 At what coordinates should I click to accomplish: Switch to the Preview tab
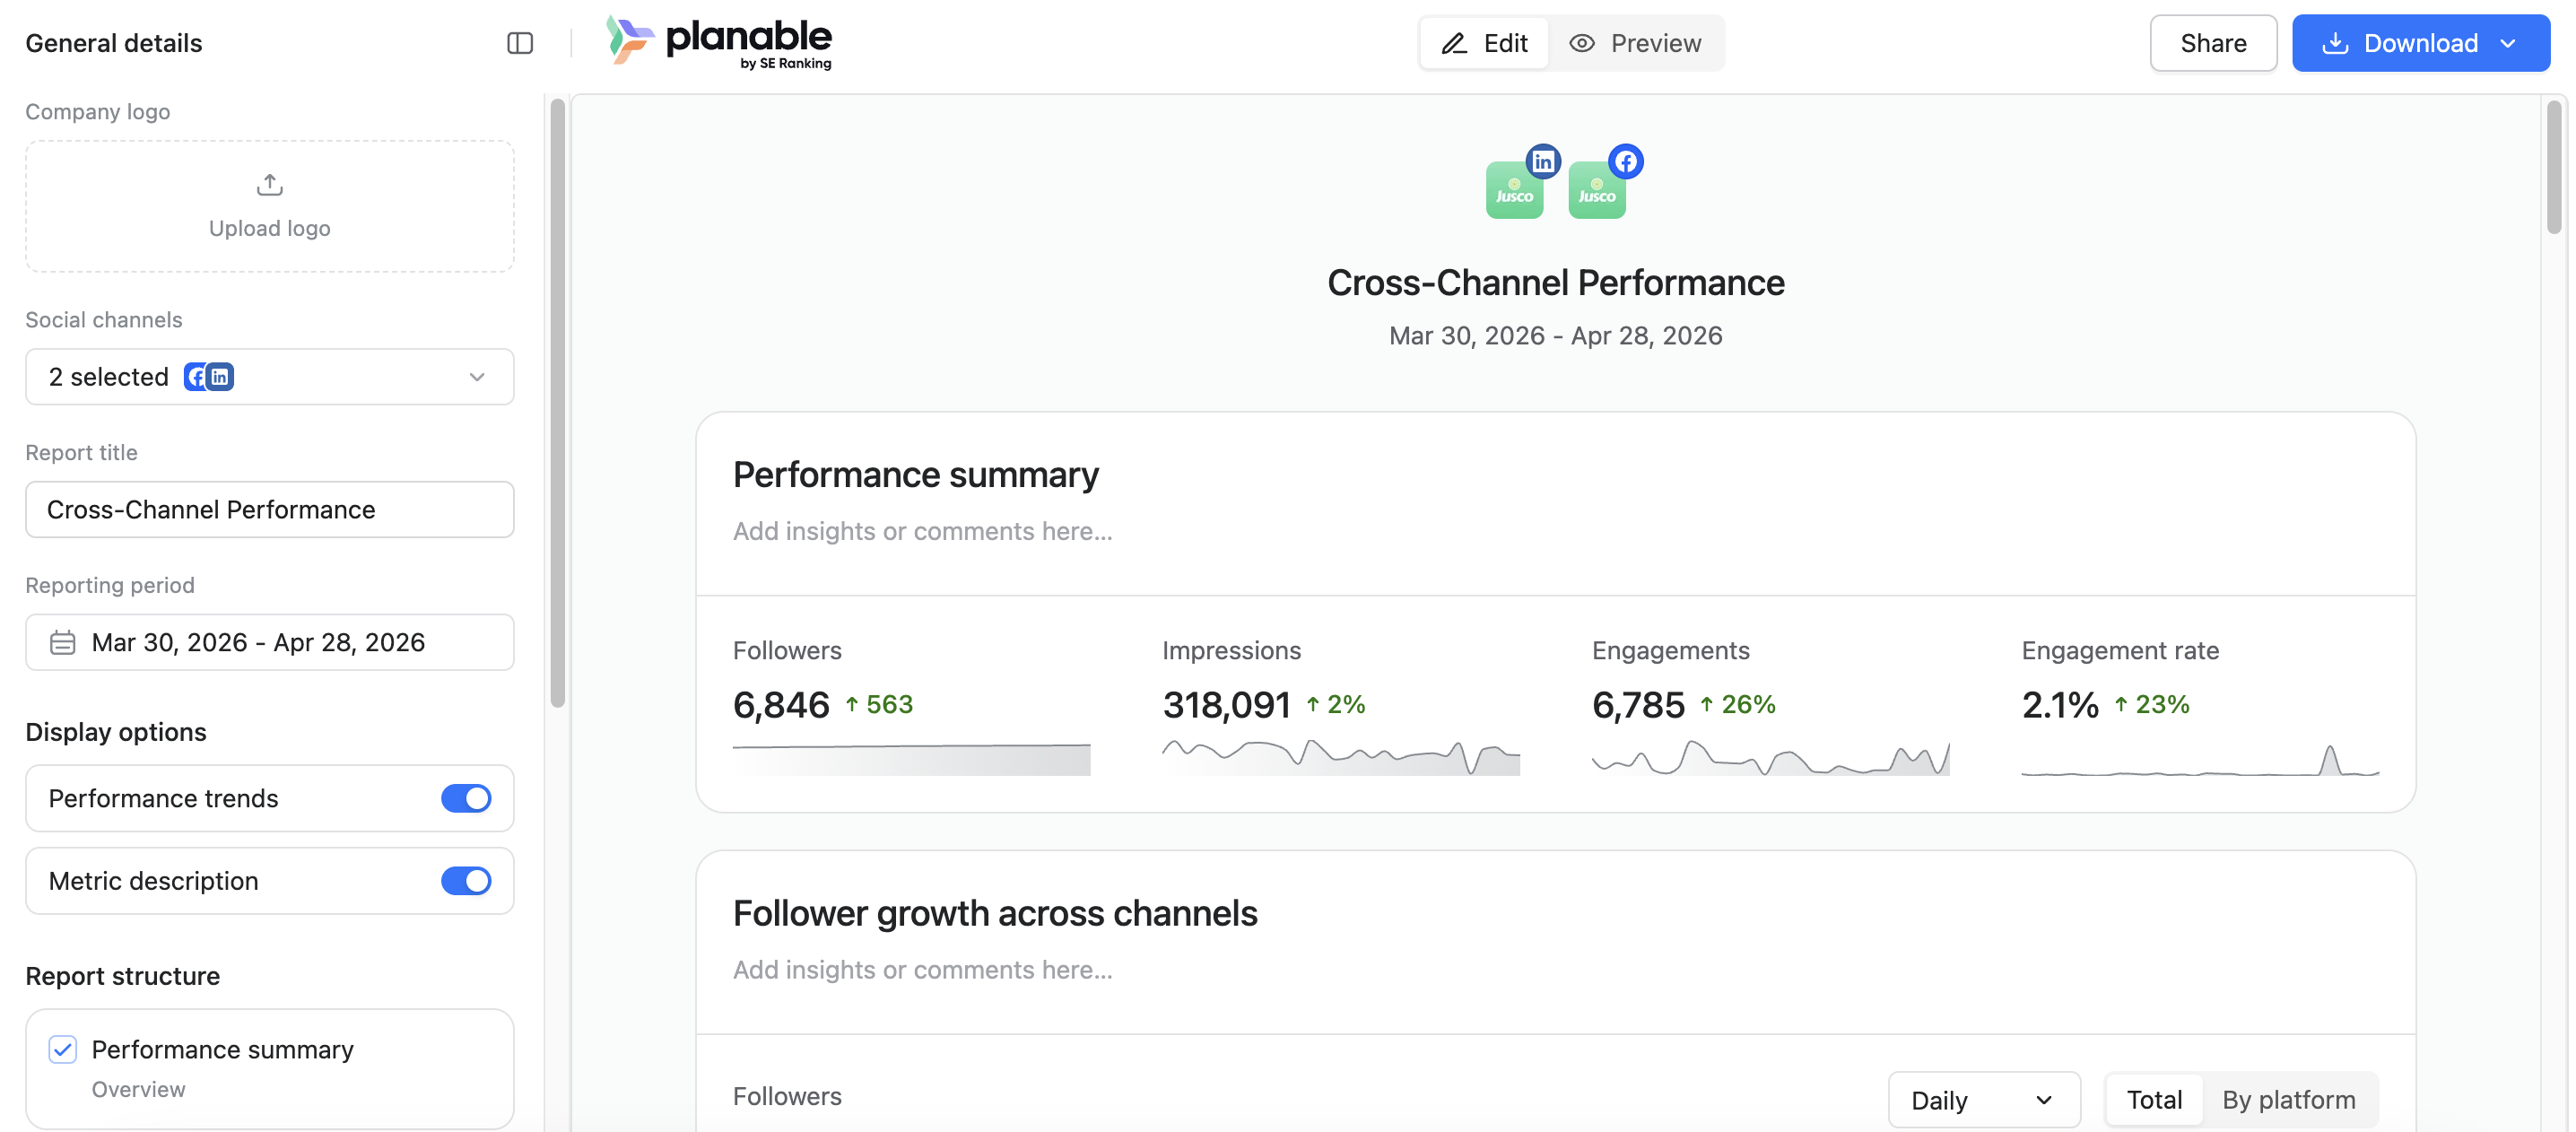(1636, 43)
